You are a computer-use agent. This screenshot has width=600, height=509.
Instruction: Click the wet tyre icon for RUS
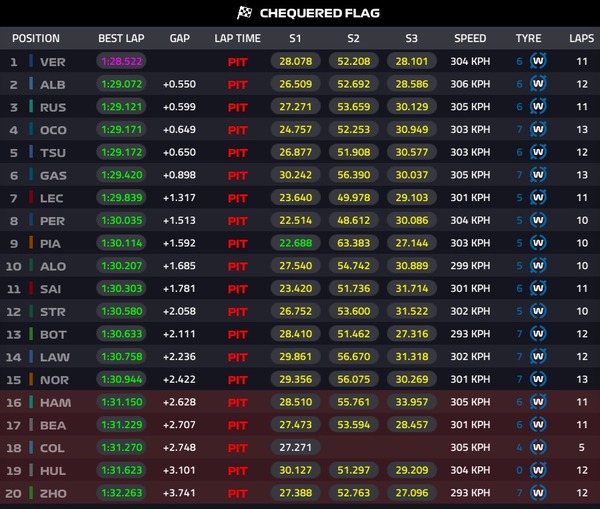coord(538,107)
